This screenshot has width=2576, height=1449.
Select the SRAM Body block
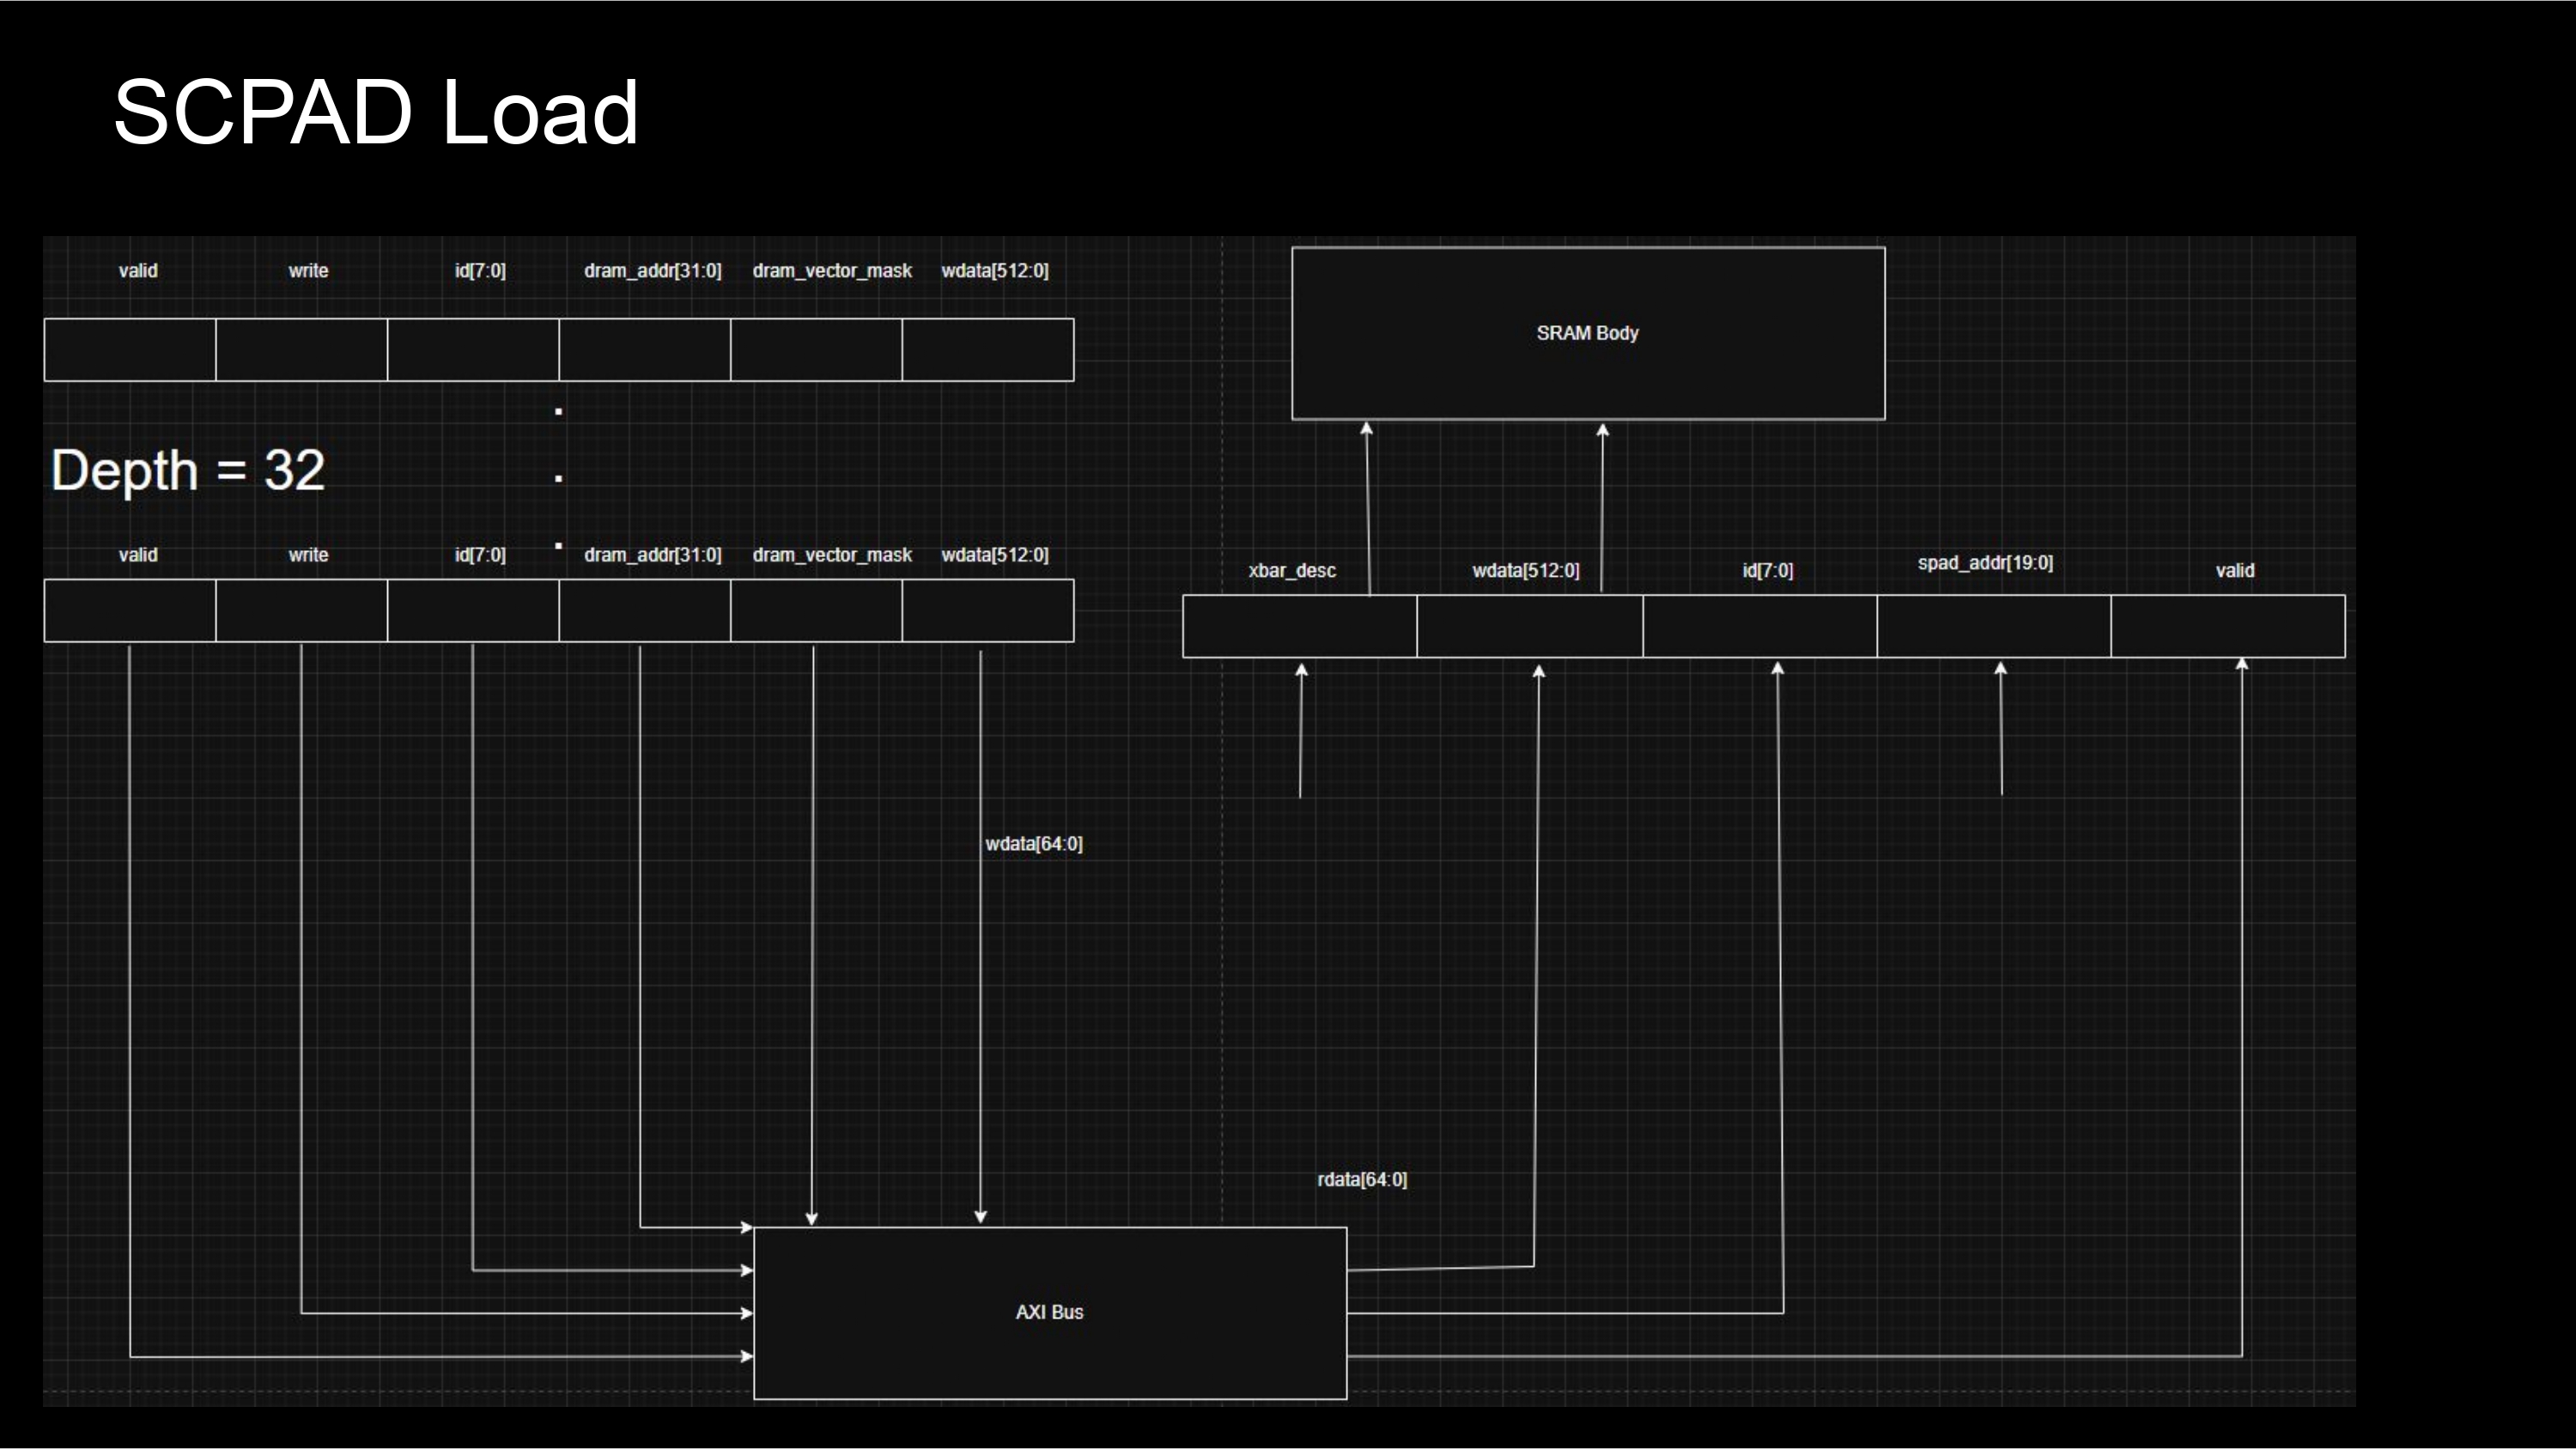(x=1587, y=333)
